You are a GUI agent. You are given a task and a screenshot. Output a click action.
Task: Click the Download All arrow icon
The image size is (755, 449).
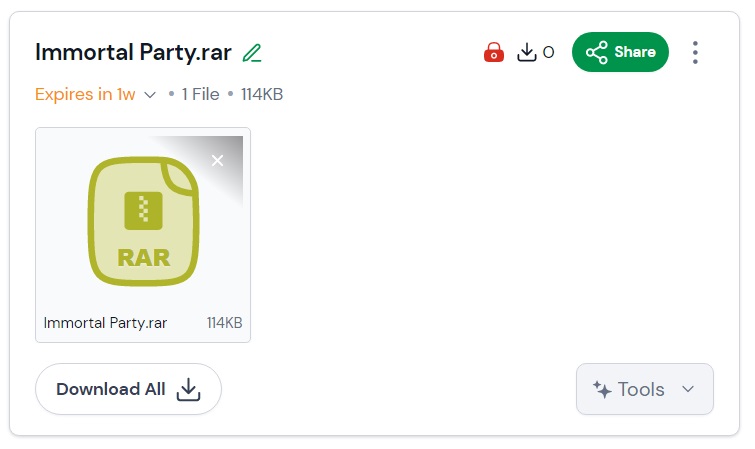188,389
